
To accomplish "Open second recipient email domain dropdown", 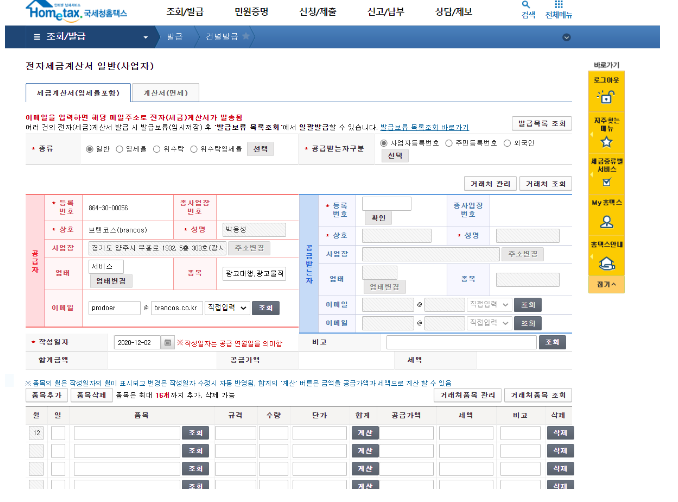I will click(489, 323).
